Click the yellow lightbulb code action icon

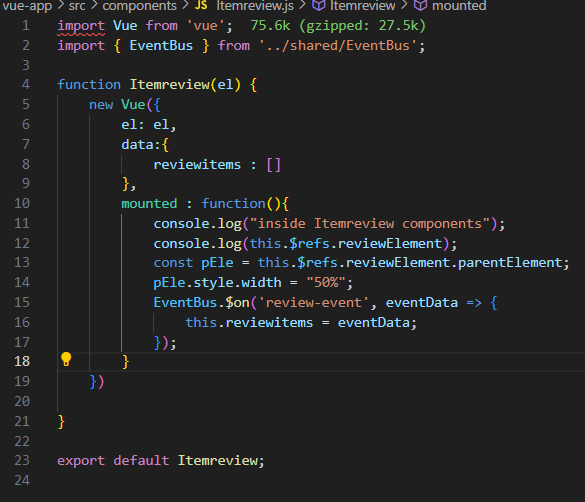(x=66, y=359)
